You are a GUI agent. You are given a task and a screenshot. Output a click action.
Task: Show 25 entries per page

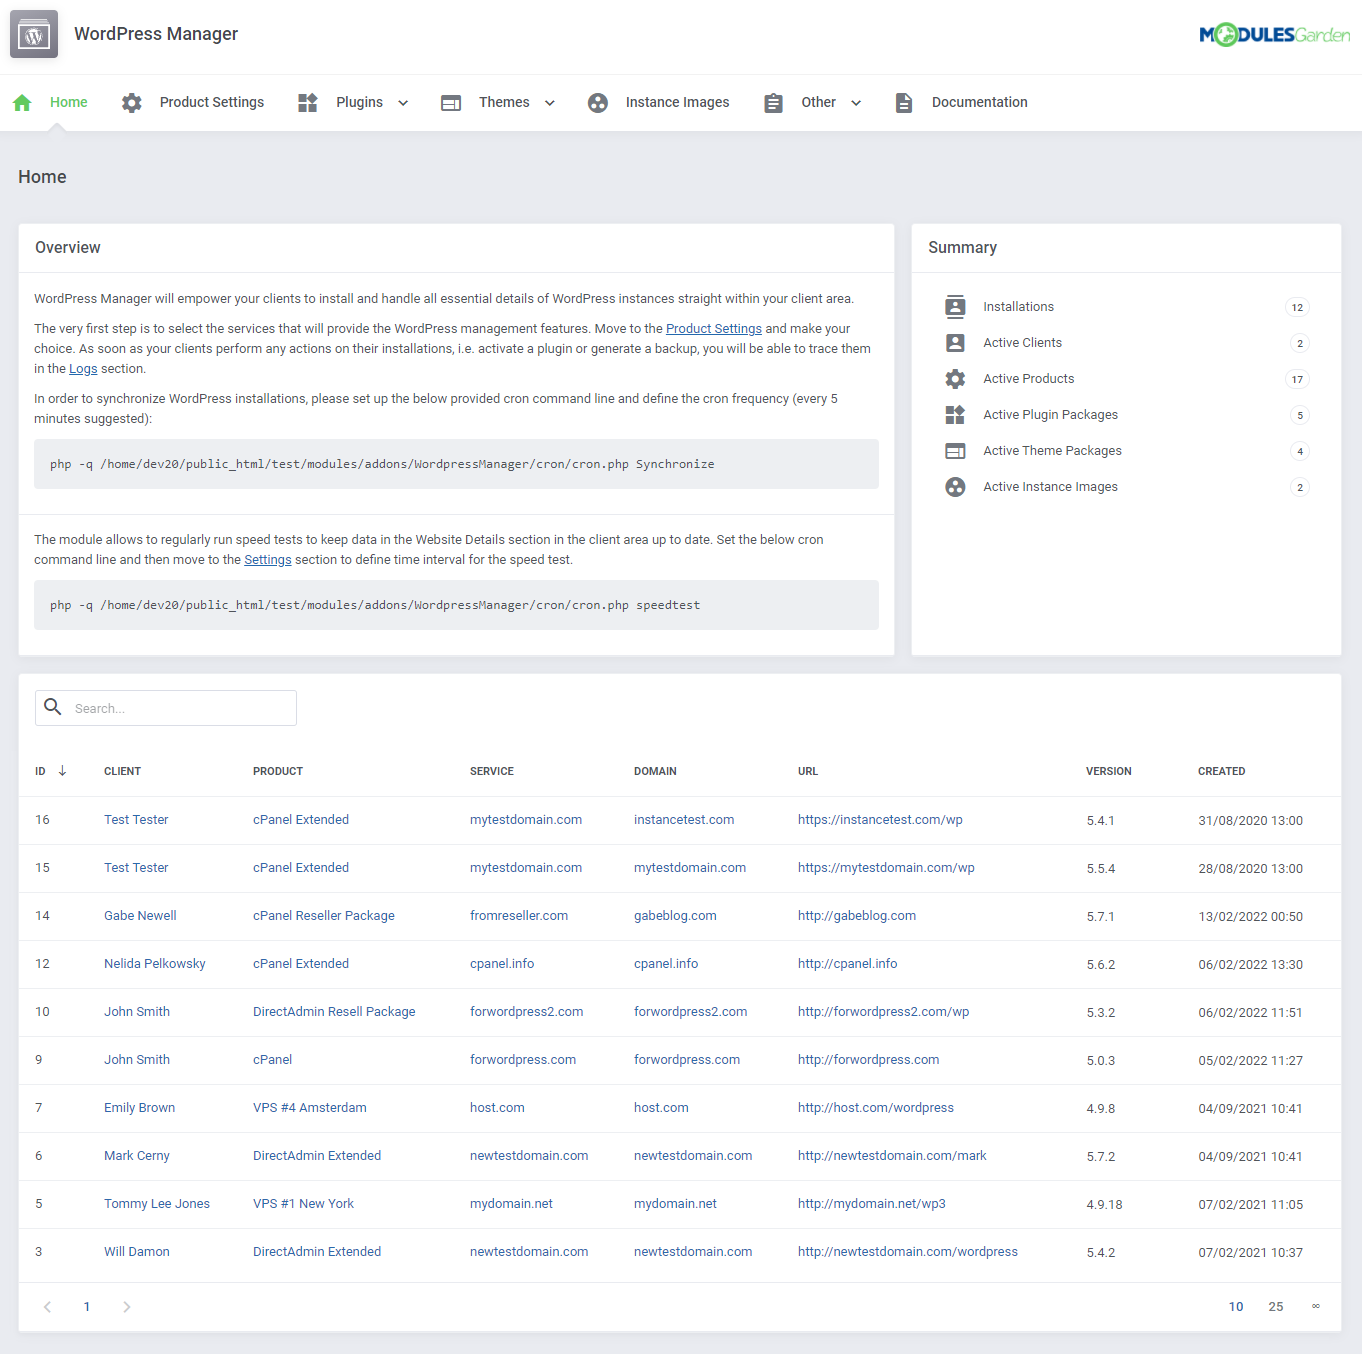click(x=1276, y=1306)
